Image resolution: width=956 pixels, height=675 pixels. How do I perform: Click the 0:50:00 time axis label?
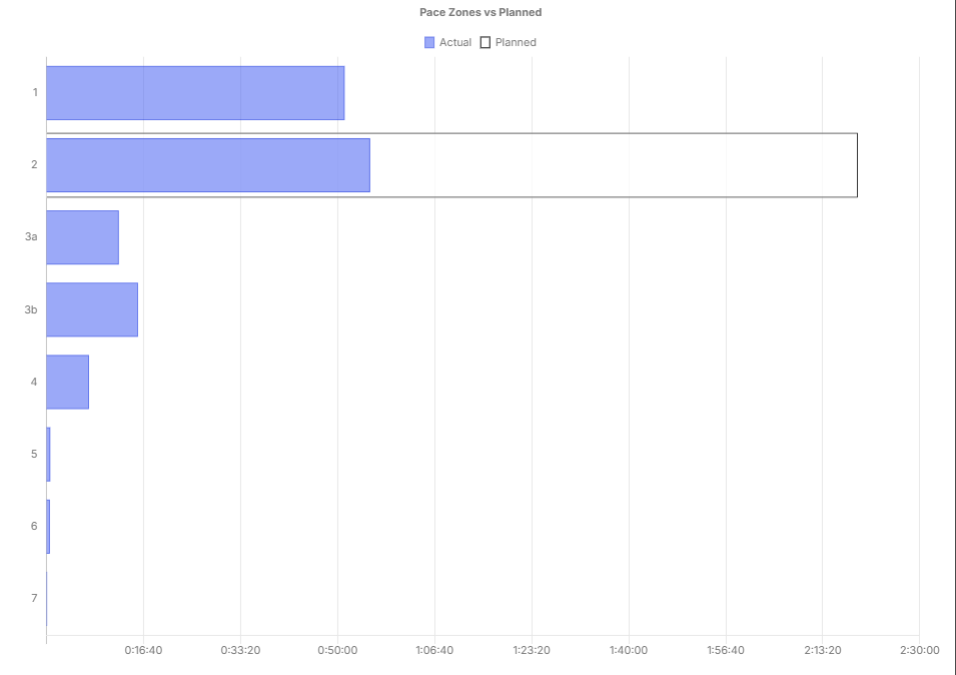pyautogui.click(x=337, y=650)
